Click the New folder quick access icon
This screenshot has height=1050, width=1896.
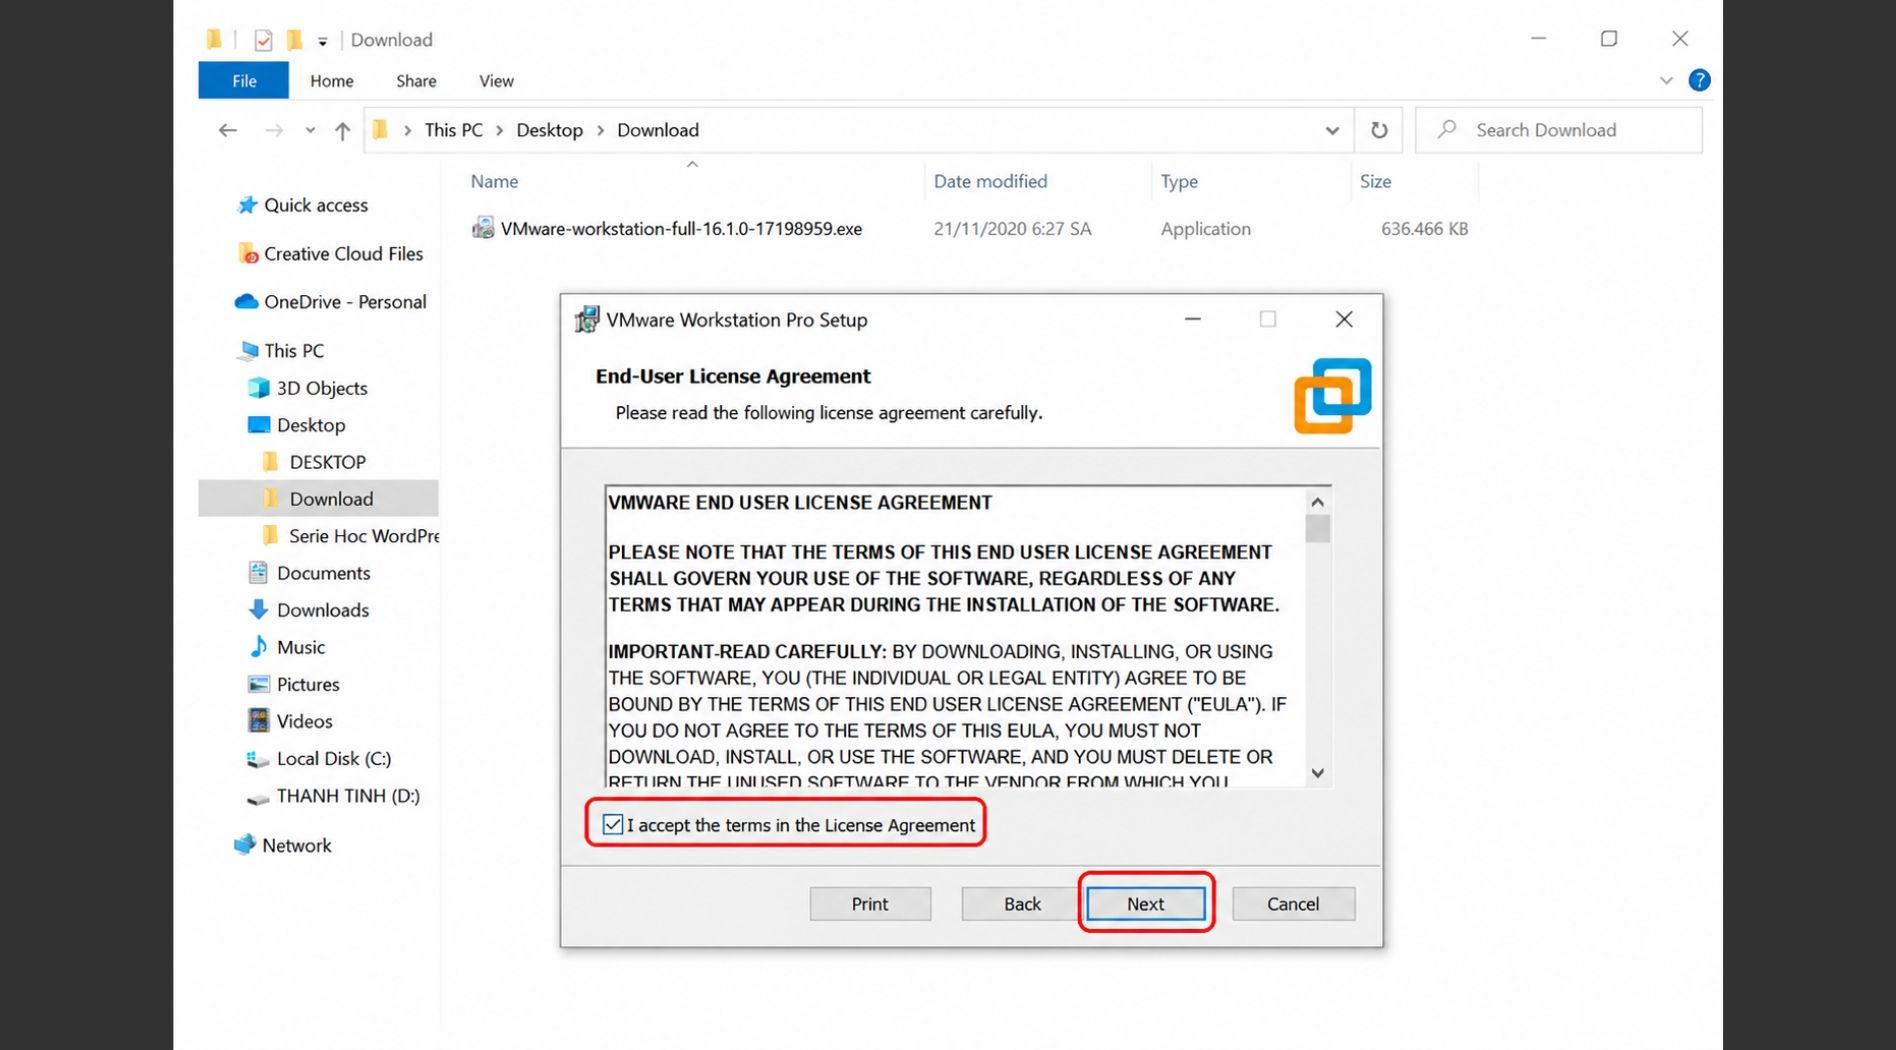tap(294, 40)
